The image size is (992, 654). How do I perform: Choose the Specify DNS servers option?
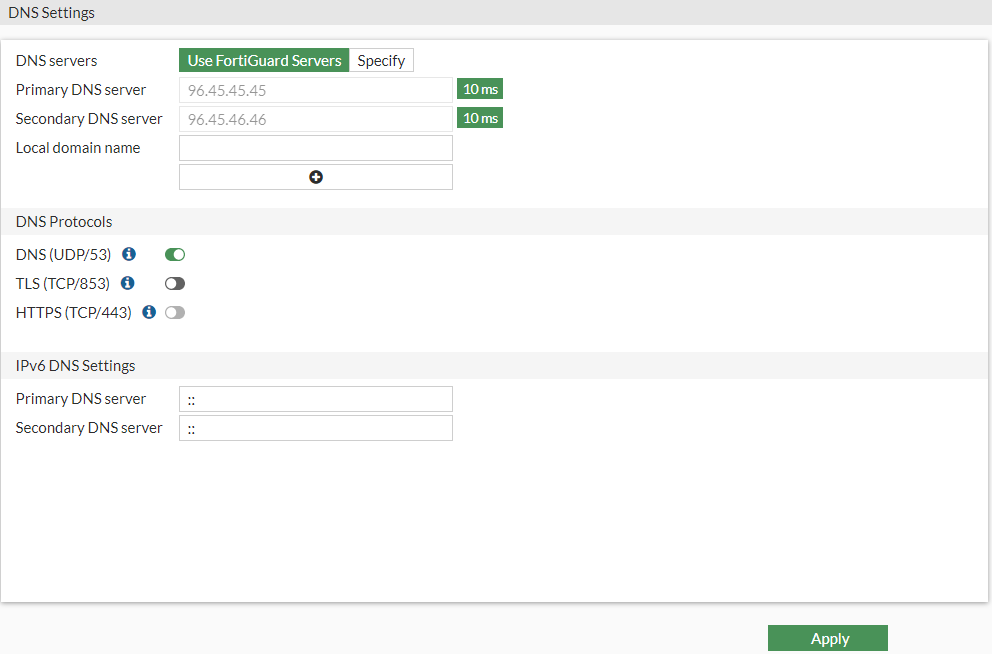[x=381, y=60]
